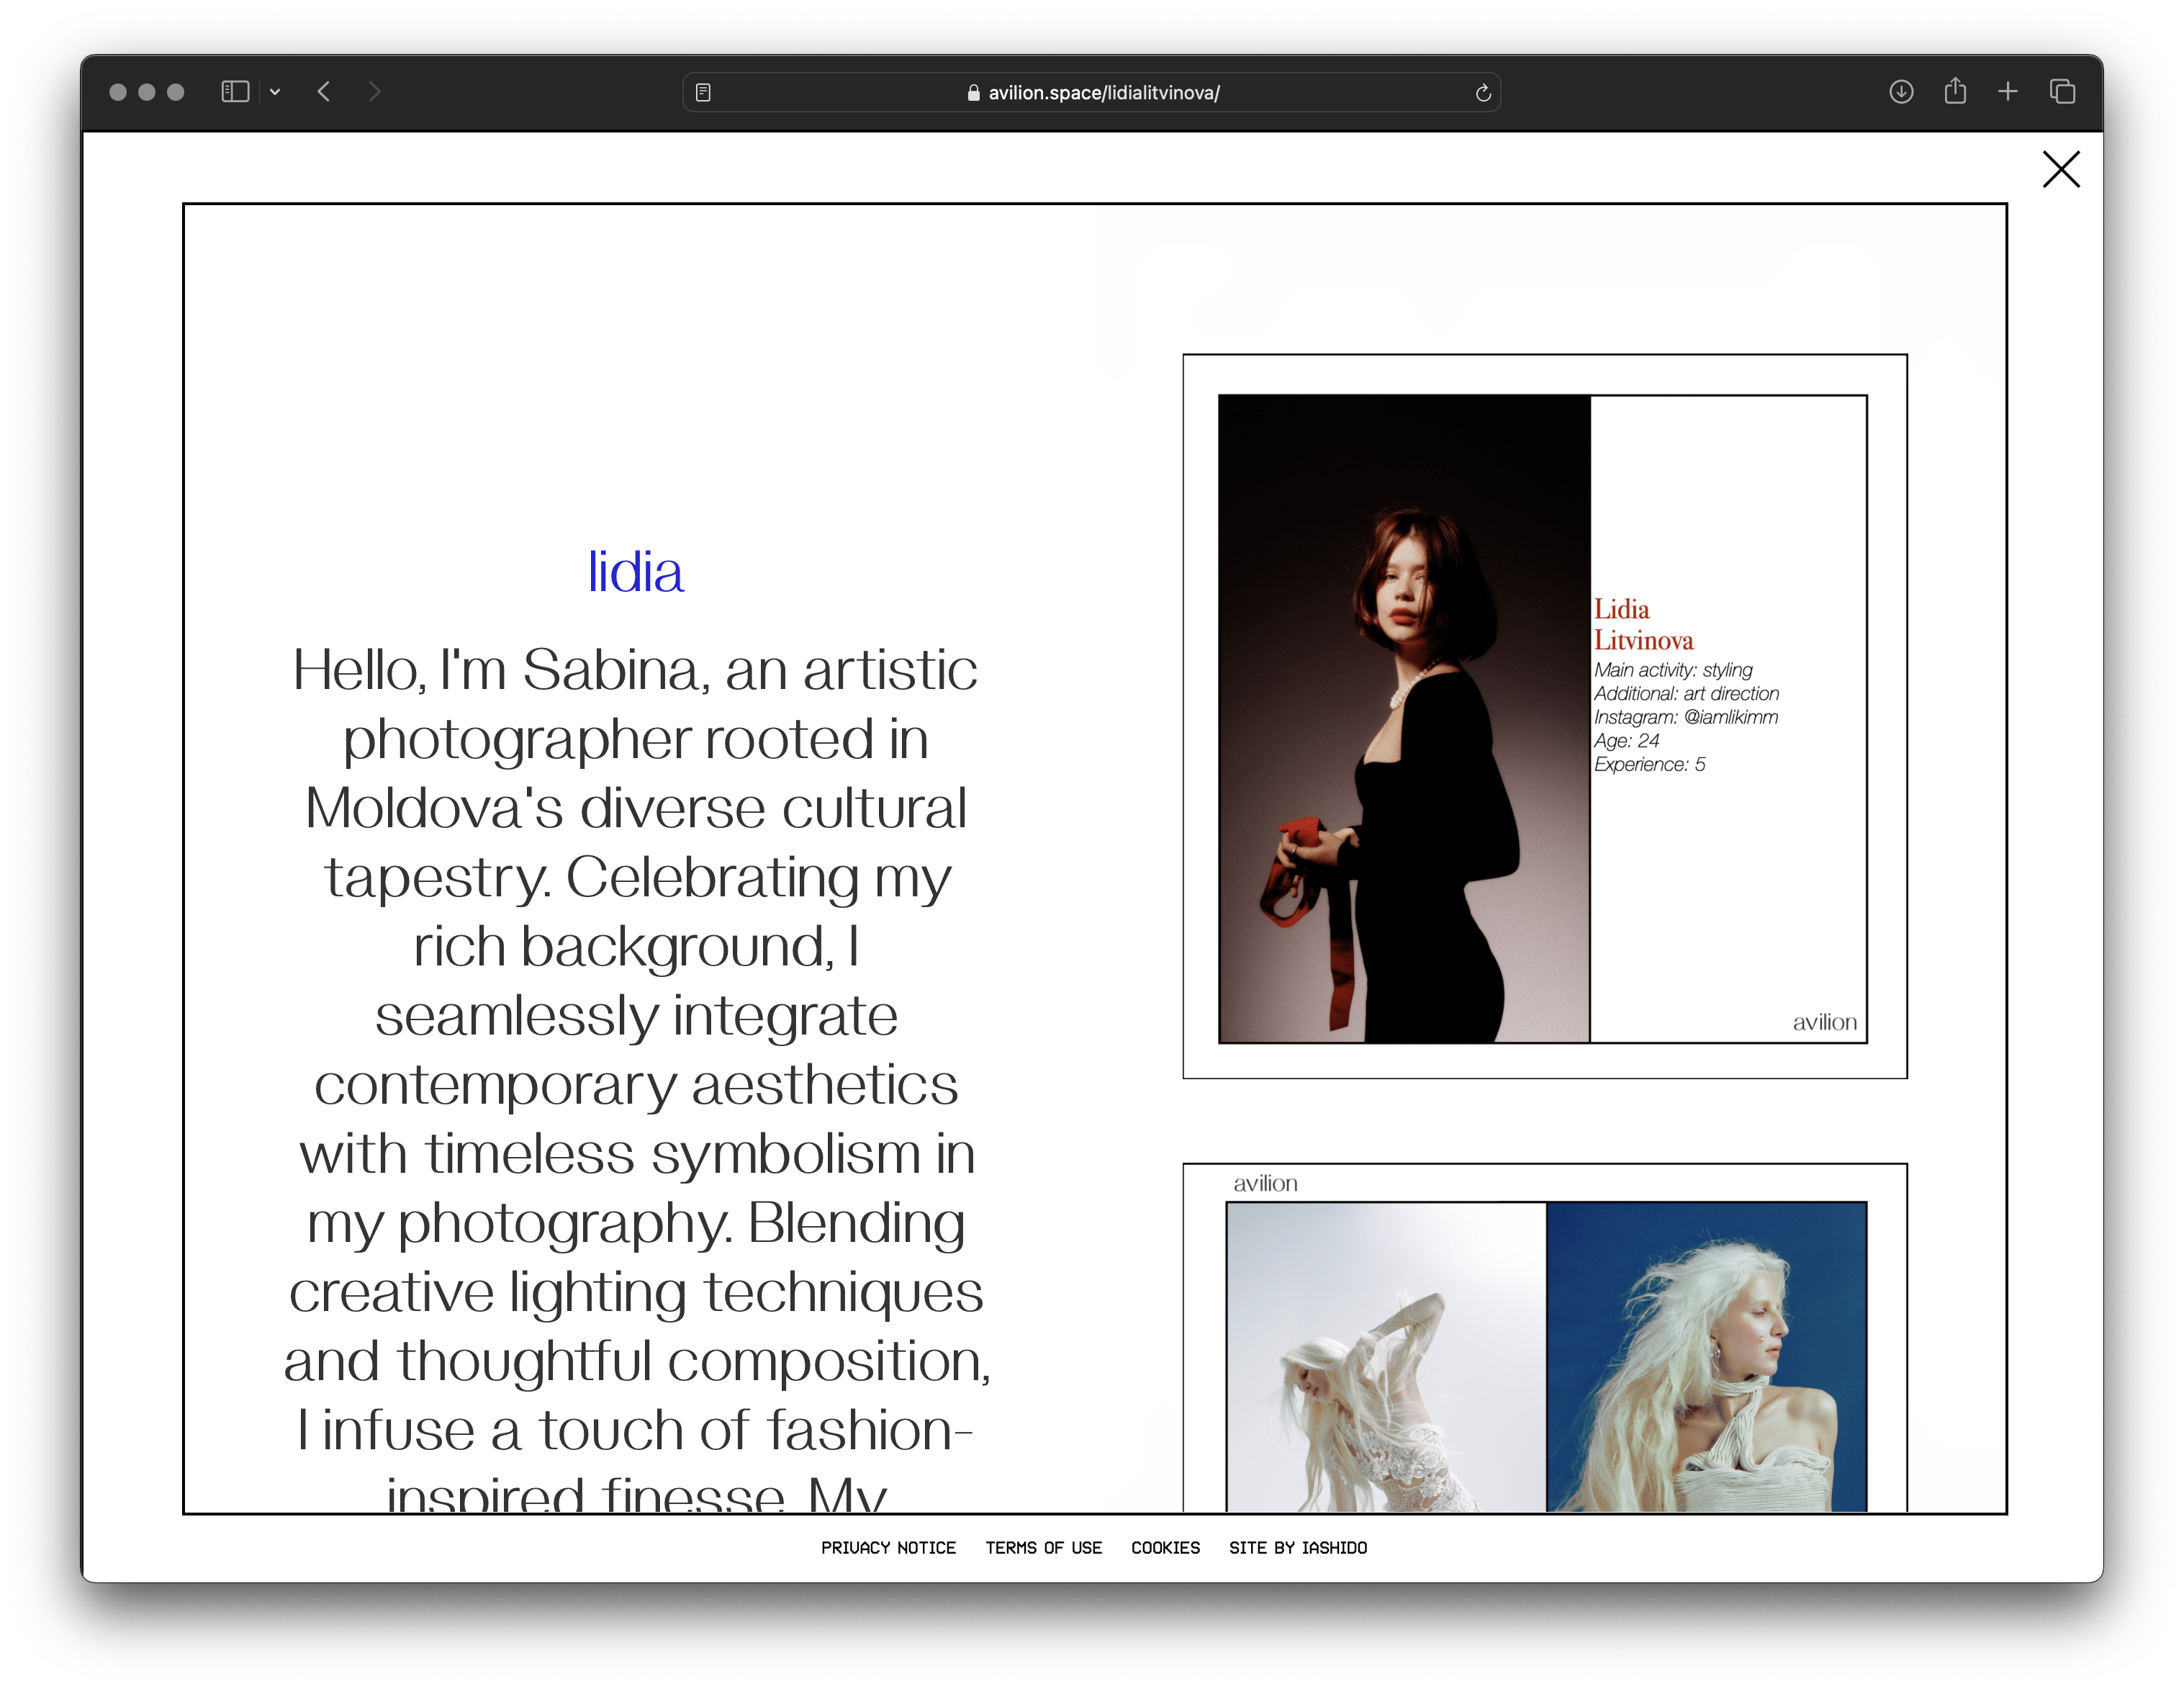Open the Cookies footer link
This screenshot has width=2184, height=1689.
1165,1547
